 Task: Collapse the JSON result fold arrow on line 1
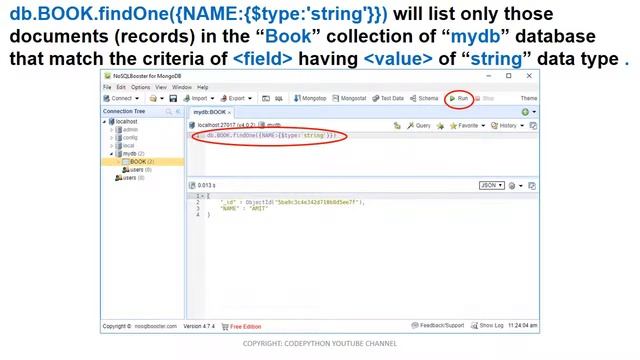point(202,196)
